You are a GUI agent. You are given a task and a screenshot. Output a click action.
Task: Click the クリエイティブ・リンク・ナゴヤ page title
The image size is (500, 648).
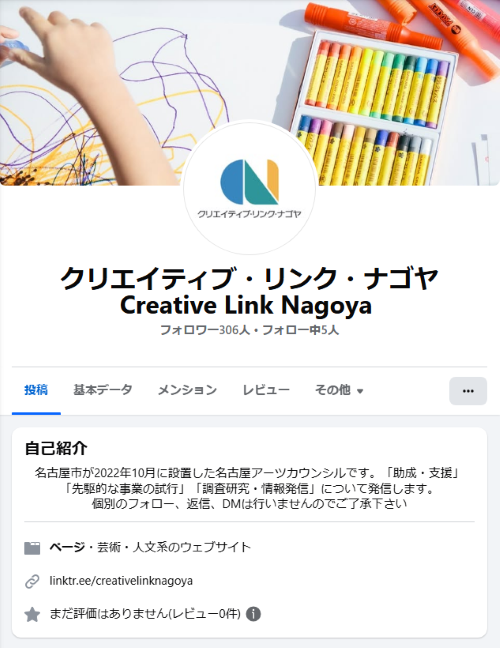point(249,278)
